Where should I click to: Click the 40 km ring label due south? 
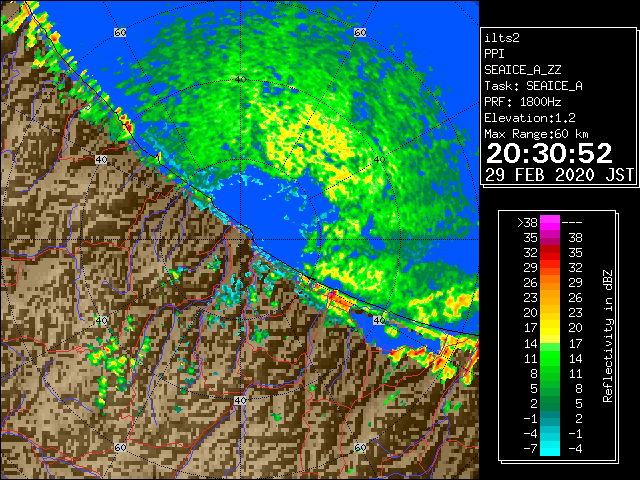tap(240, 400)
